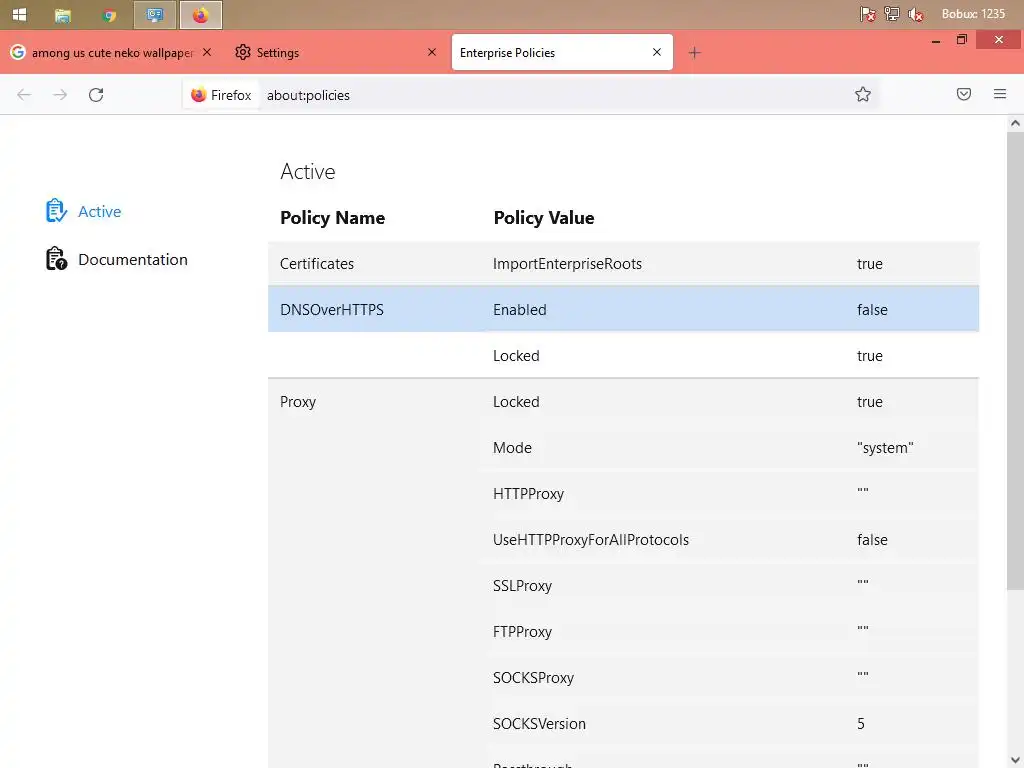Close the Settings tab
Image resolution: width=1024 pixels, height=768 pixels.
coord(432,53)
